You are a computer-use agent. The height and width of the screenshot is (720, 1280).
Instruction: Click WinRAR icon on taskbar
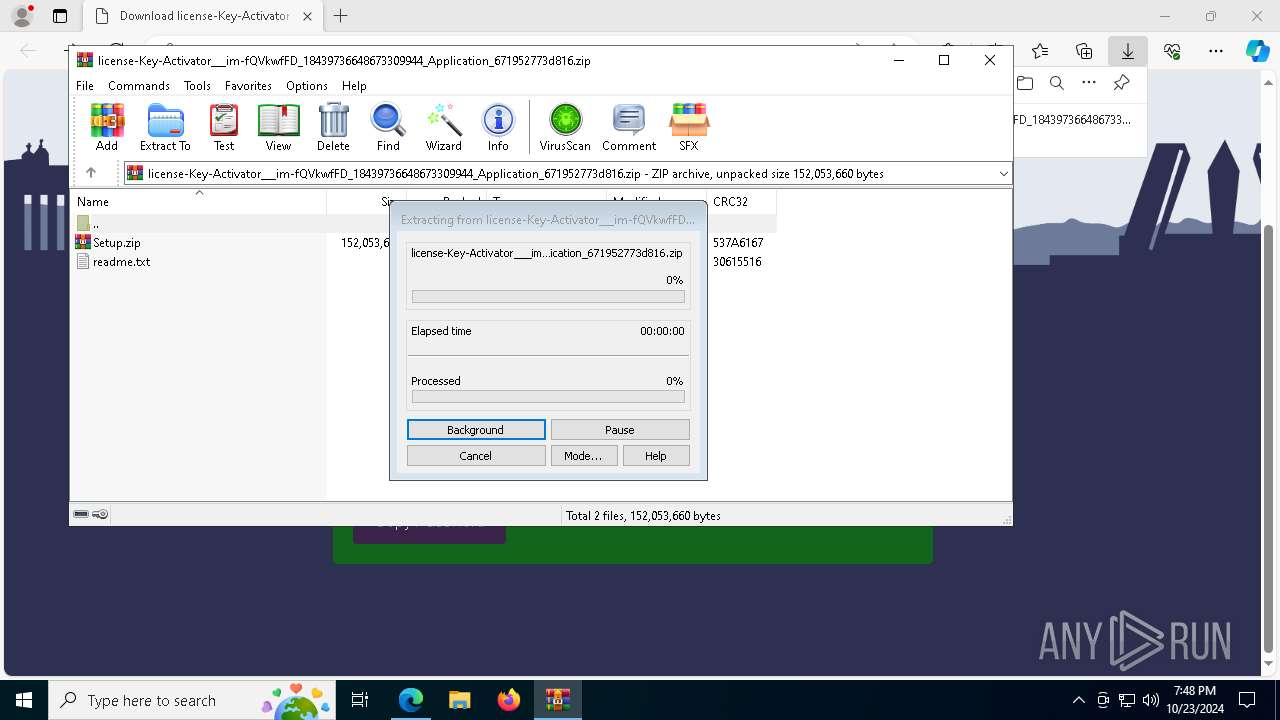tap(557, 700)
